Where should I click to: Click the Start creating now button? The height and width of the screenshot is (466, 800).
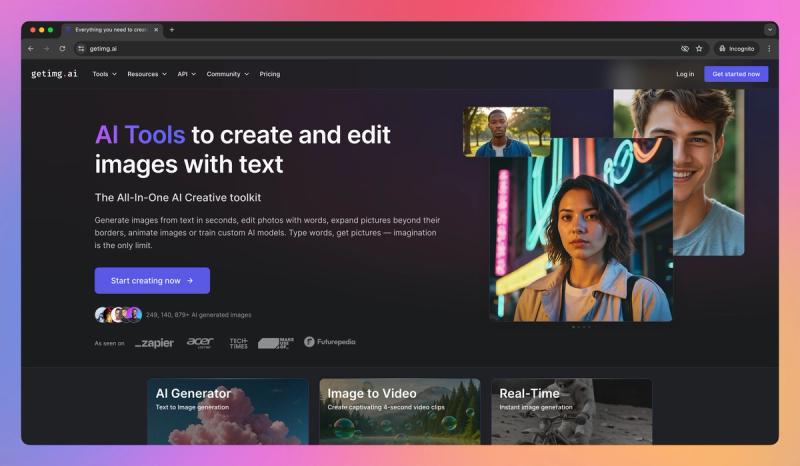click(x=152, y=280)
